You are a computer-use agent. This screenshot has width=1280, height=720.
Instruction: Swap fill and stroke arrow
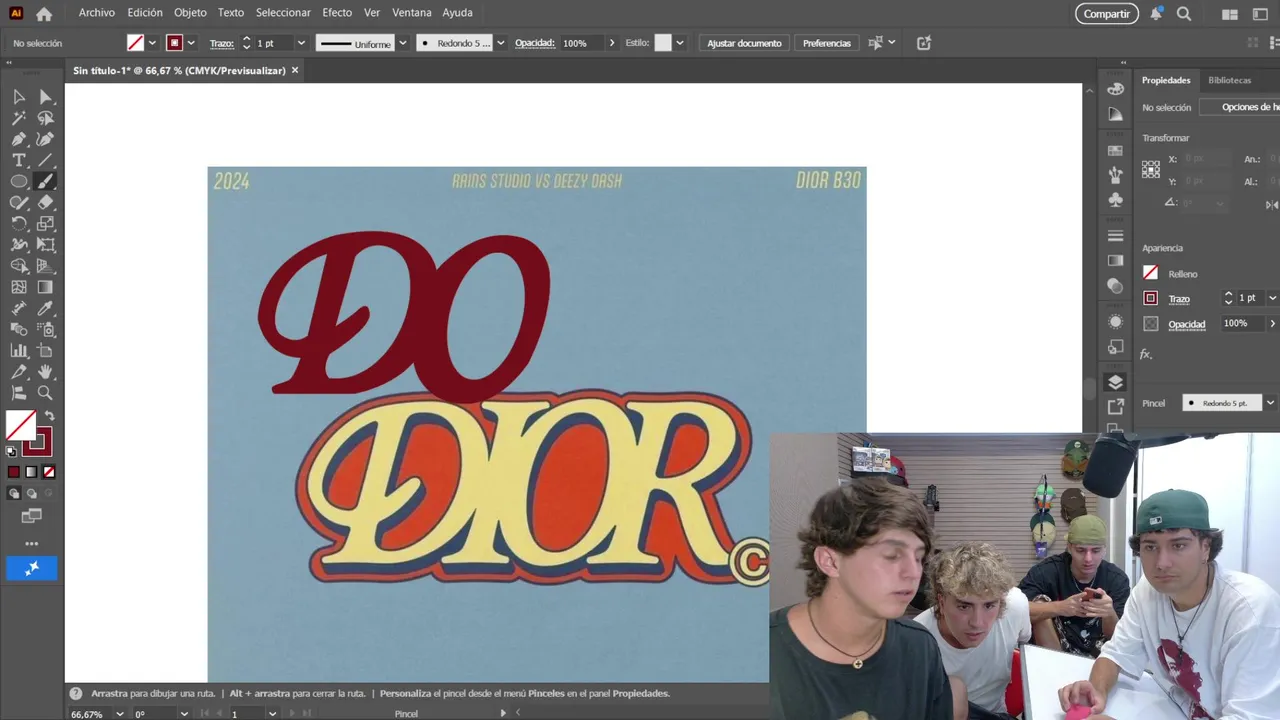49,416
